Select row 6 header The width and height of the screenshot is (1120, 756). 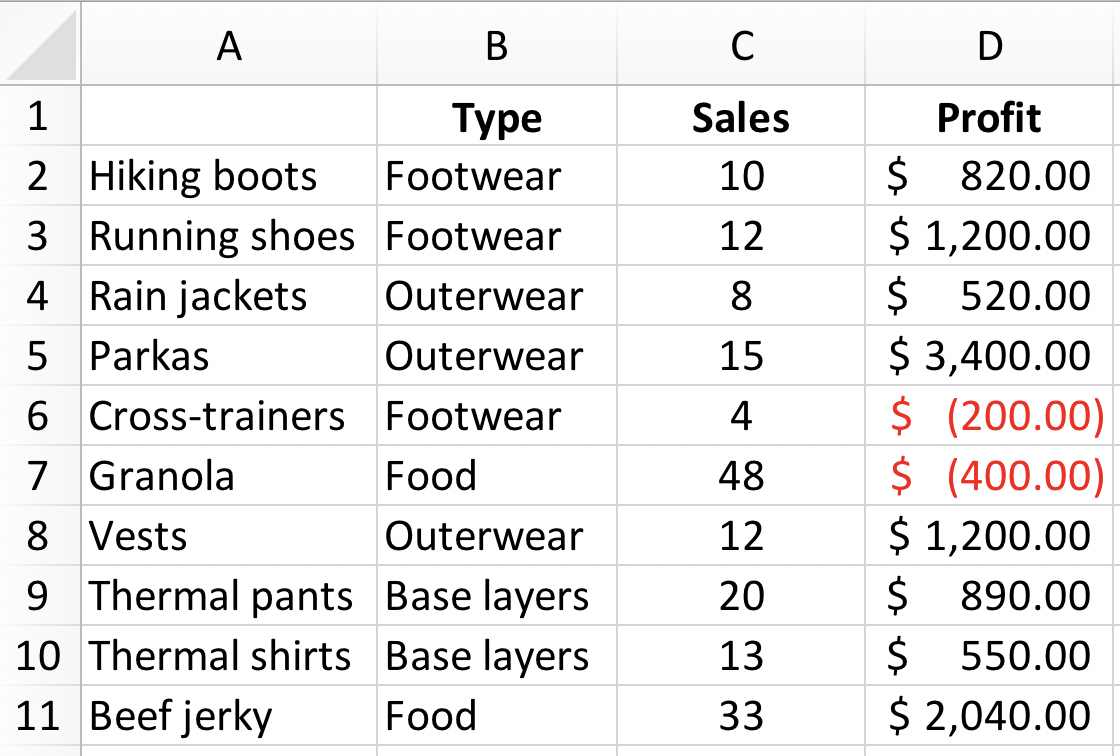point(40,416)
